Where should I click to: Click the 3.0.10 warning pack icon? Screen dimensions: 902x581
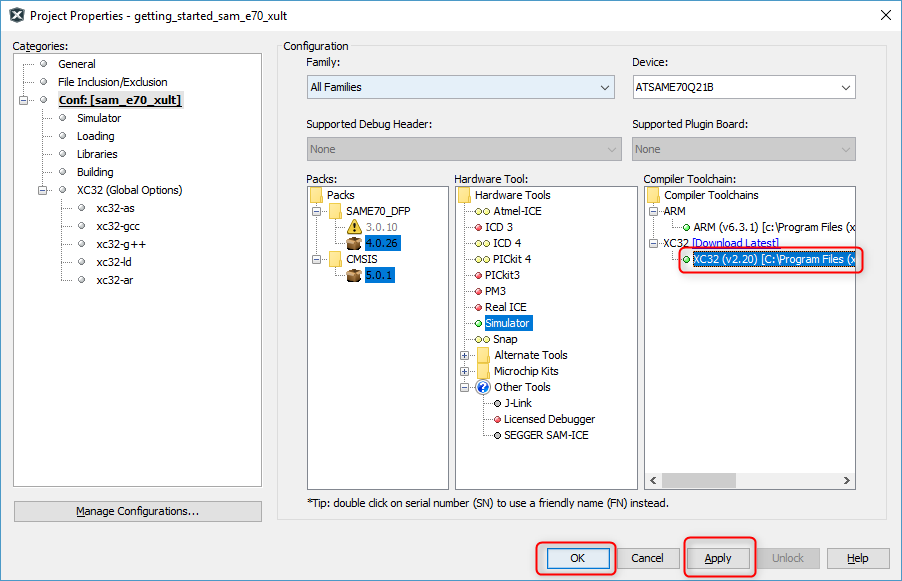(x=353, y=227)
